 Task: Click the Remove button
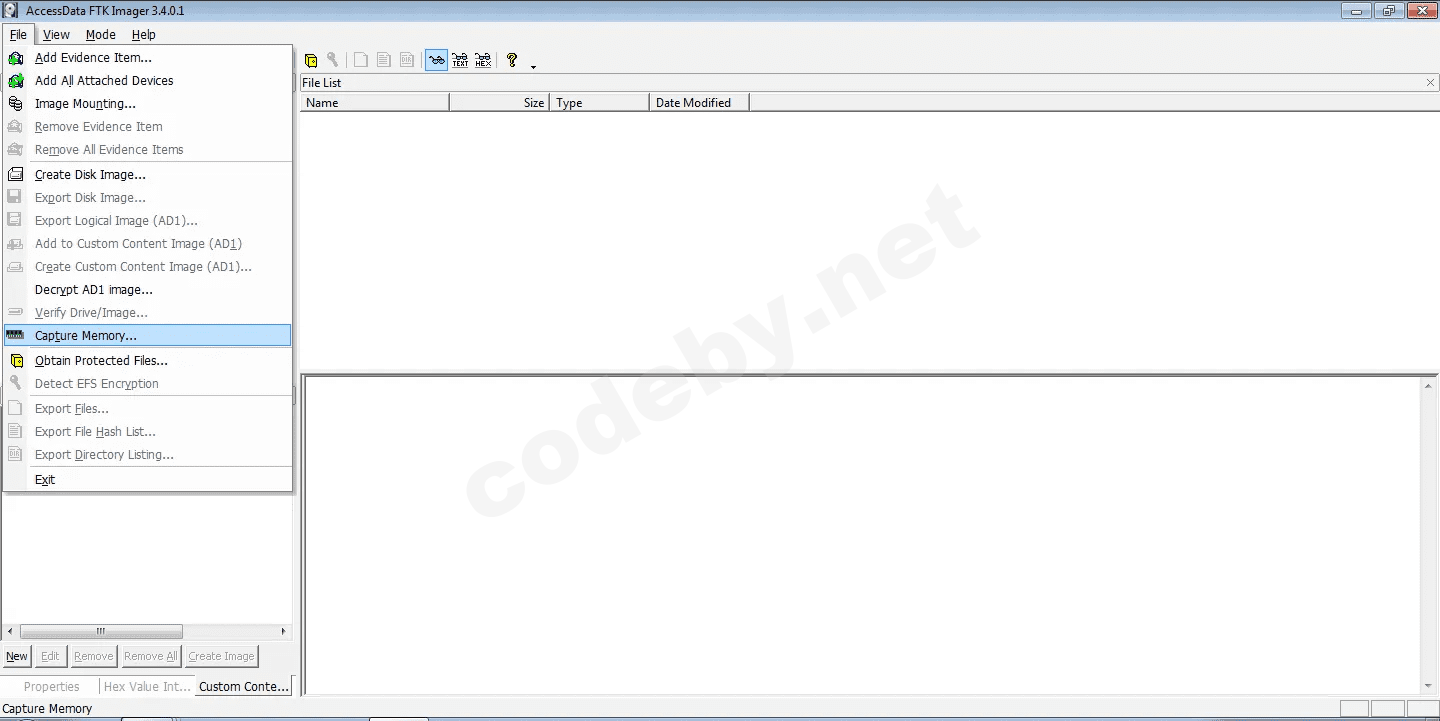[93, 656]
